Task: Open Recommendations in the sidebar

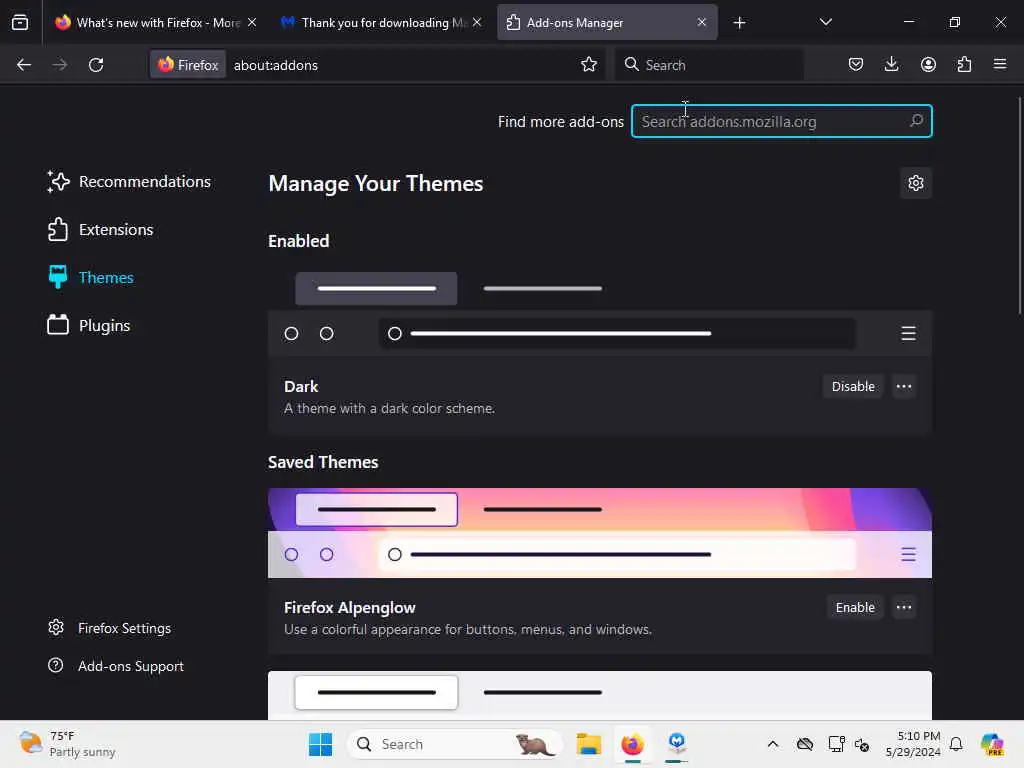Action: 129,182
